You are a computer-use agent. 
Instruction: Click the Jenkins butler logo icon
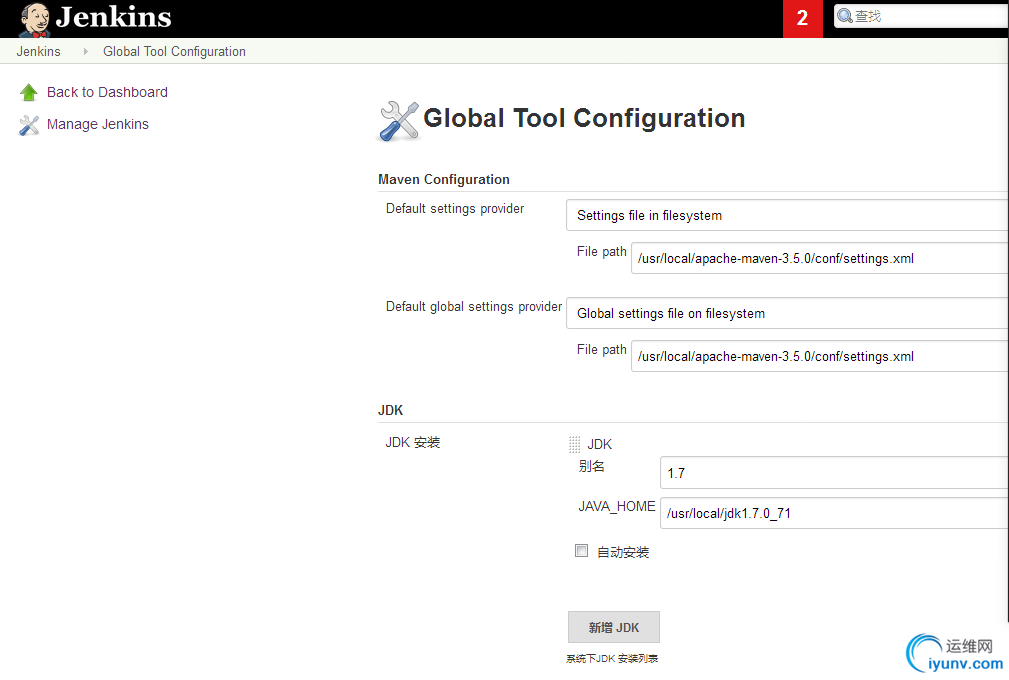point(35,19)
